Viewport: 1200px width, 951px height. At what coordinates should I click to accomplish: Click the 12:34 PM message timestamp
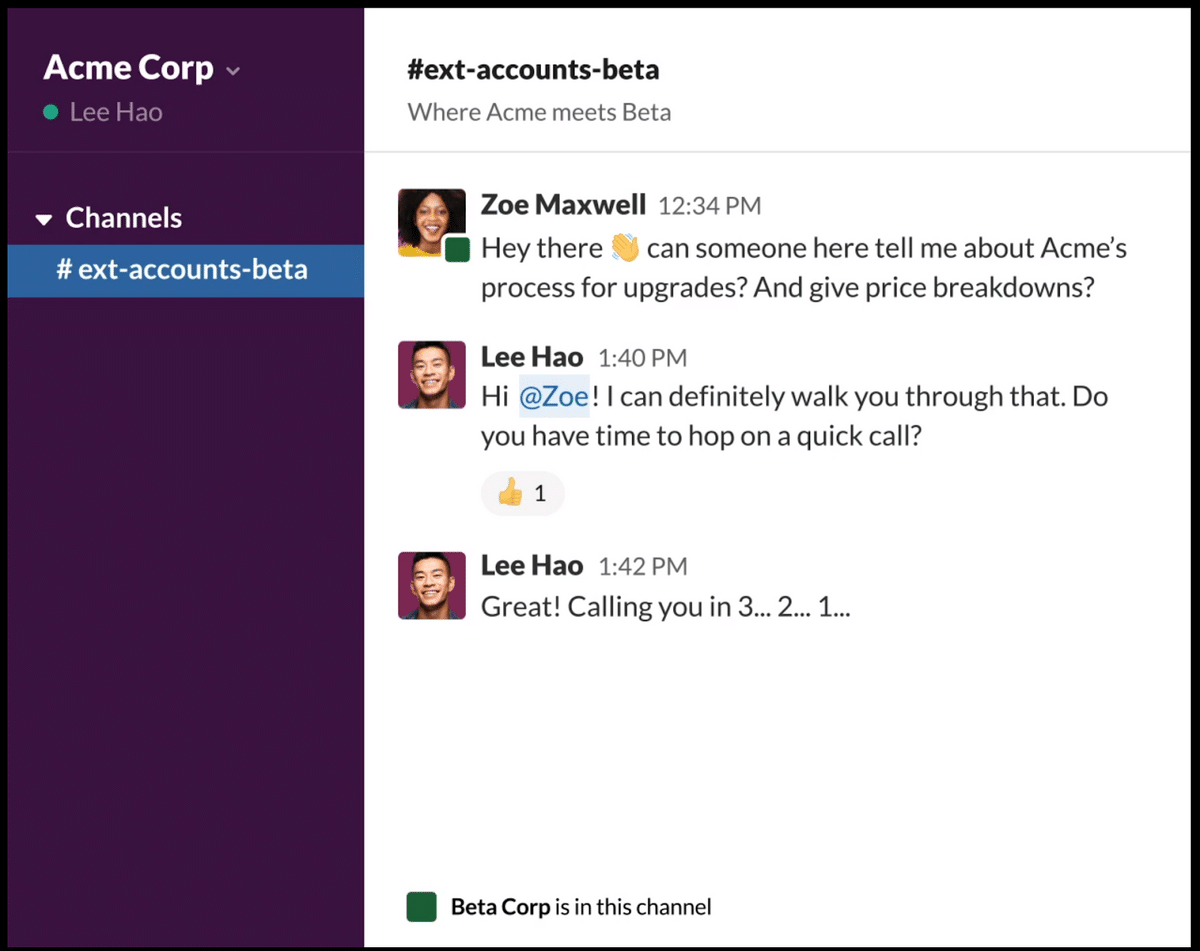point(709,207)
